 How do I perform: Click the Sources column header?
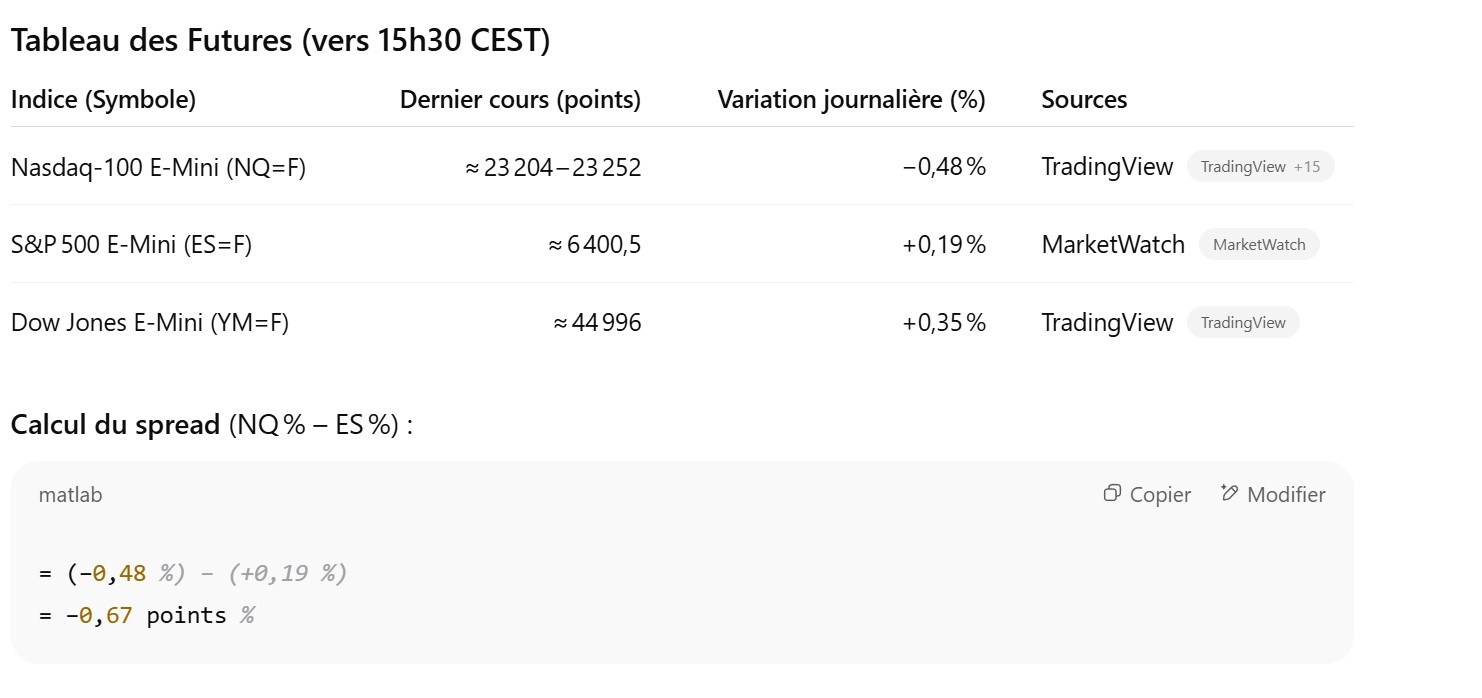[x=1084, y=100]
